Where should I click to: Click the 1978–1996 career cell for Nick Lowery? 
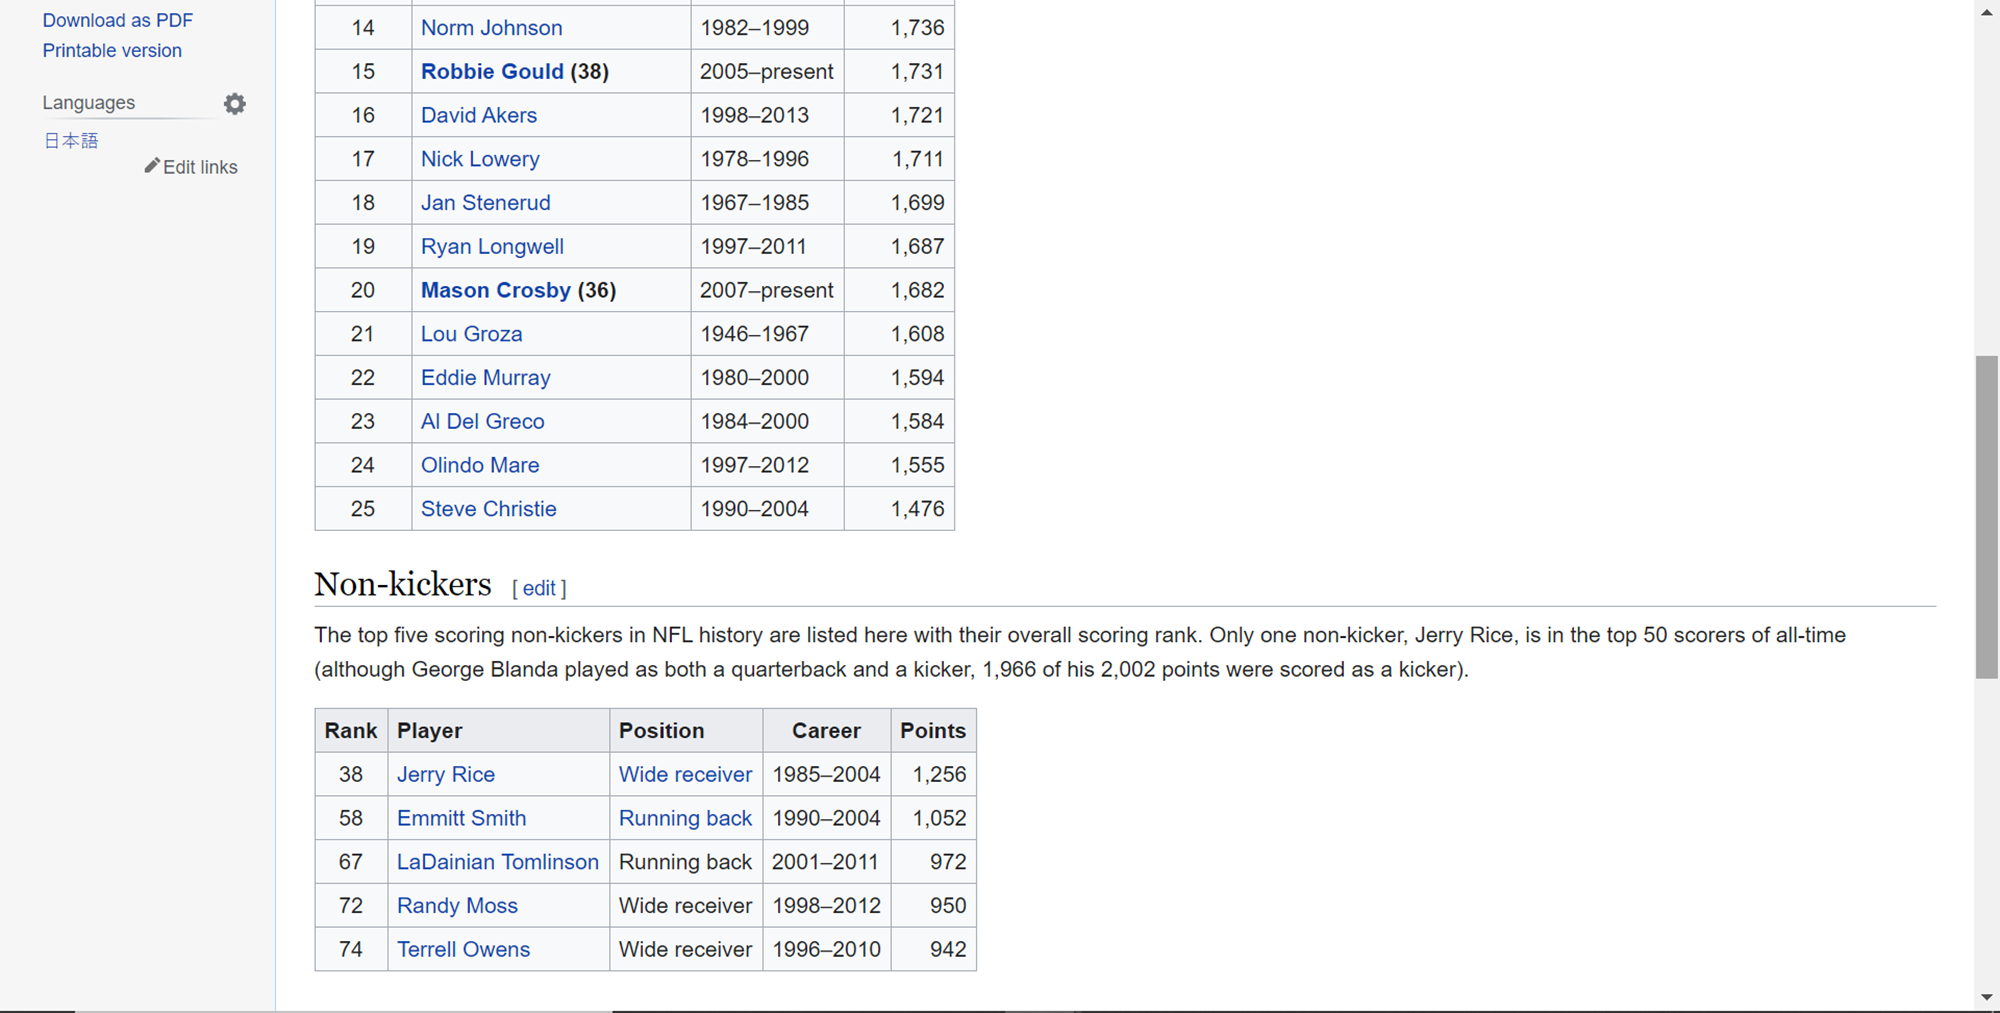[767, 159]
